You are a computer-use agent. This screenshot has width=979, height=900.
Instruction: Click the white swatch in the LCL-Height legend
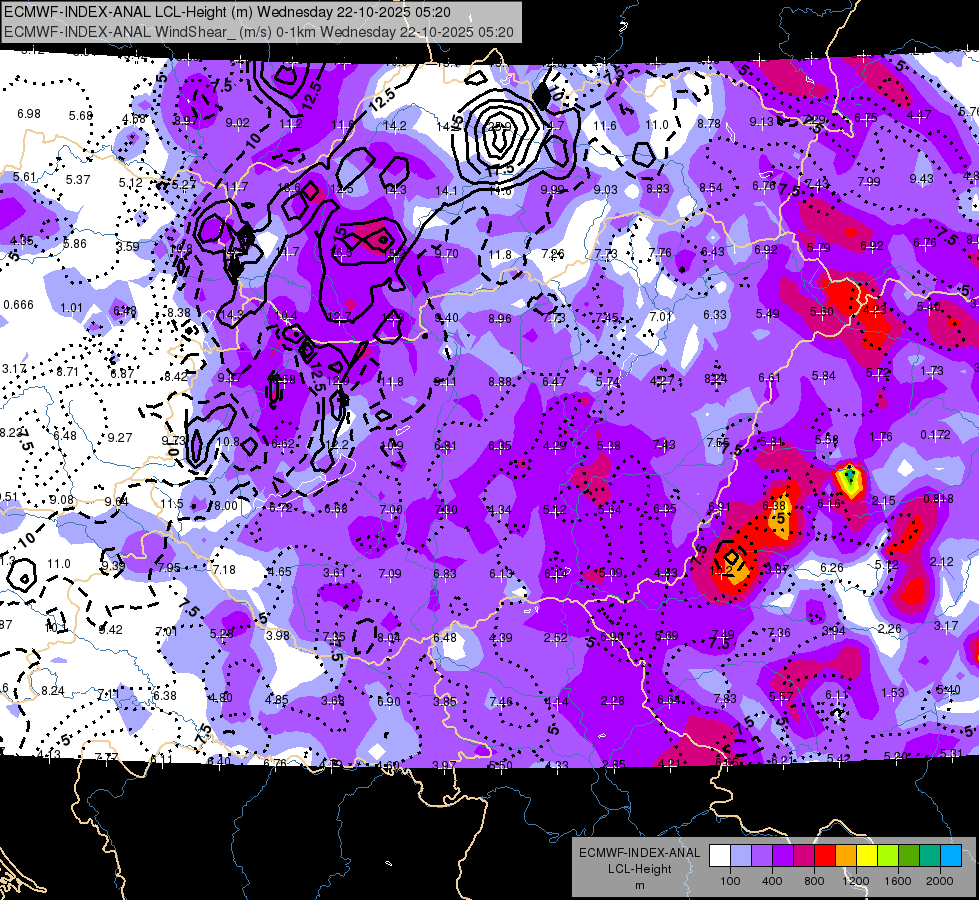click(x=720, y=856)
